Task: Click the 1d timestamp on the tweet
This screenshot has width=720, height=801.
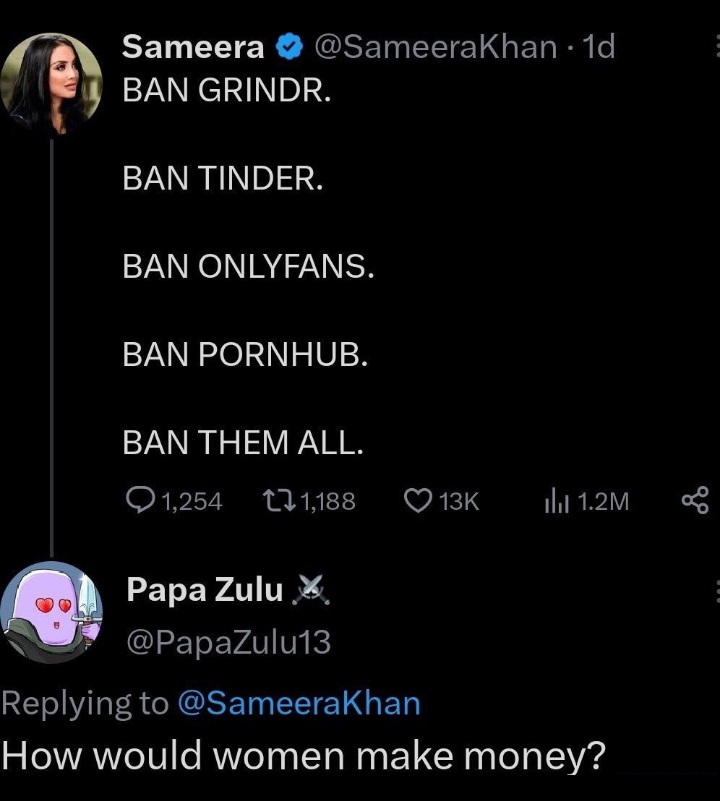Action: pyautogui.click(x=598, y=47)
